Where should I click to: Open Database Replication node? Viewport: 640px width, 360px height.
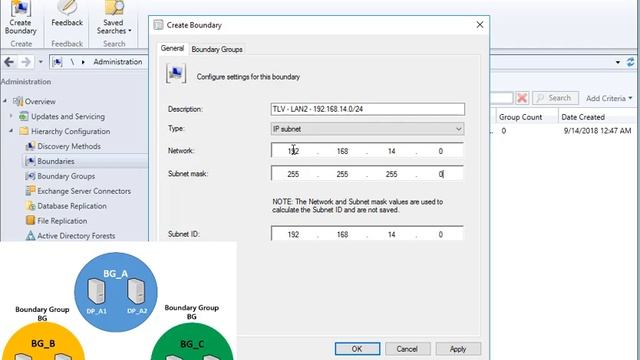72,206
